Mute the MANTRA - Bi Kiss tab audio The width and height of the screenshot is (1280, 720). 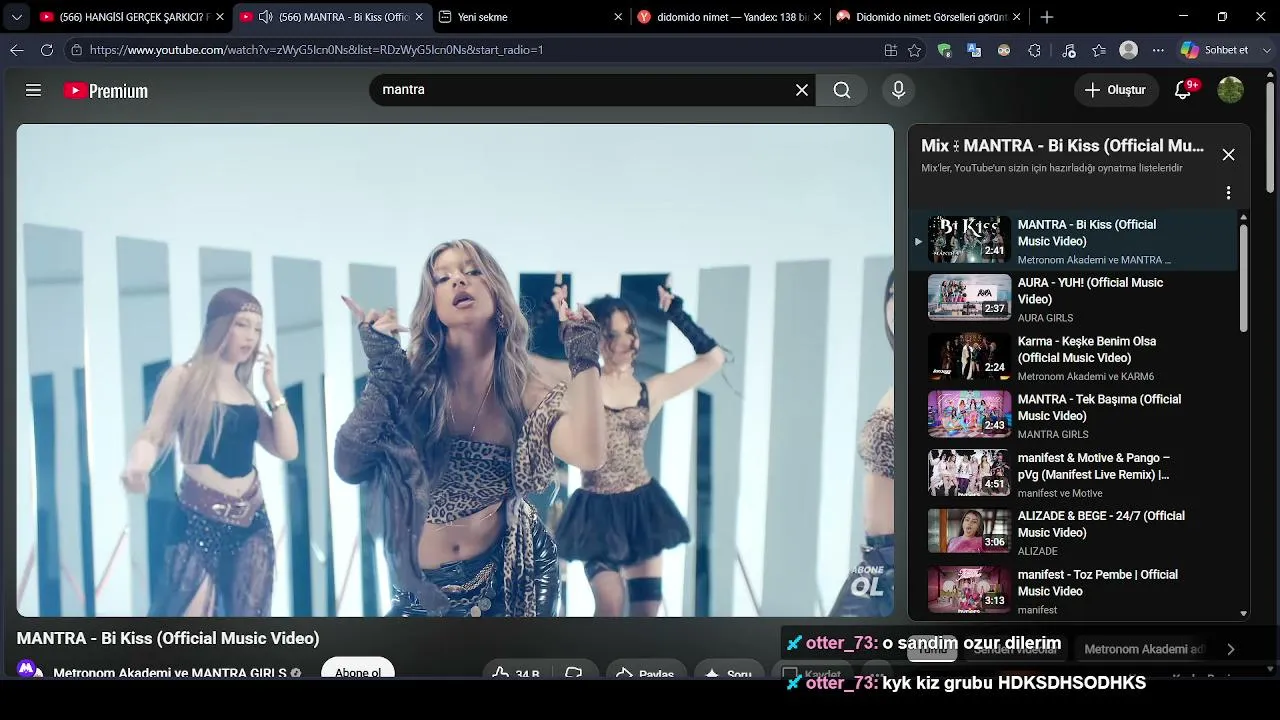click(x=265, y=17)
